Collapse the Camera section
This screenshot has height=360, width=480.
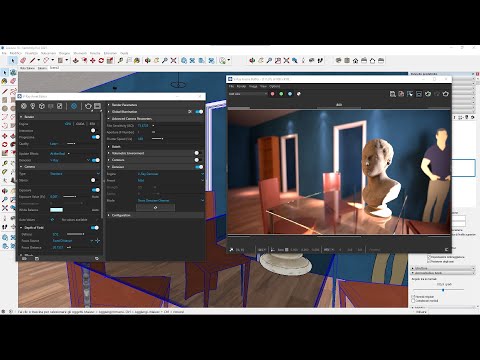click(21, 167)
